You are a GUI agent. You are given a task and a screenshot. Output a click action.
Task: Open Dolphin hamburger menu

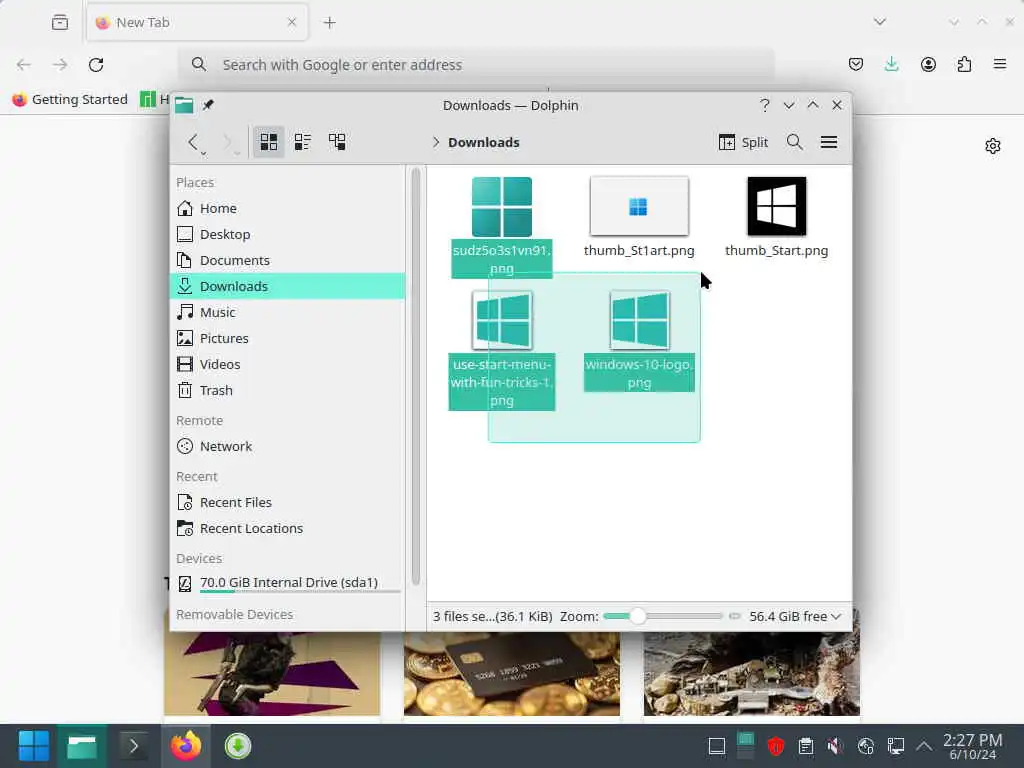coord(829,142)
